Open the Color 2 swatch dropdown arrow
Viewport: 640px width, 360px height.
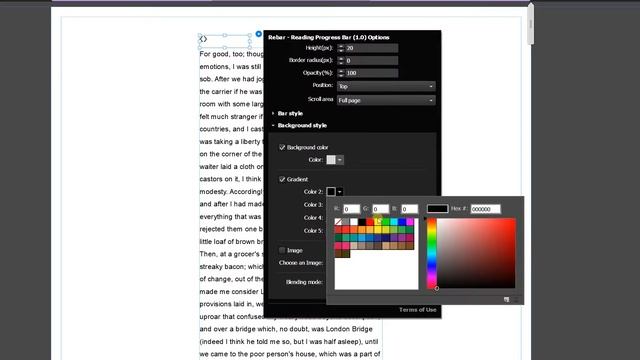coord(340,191)
